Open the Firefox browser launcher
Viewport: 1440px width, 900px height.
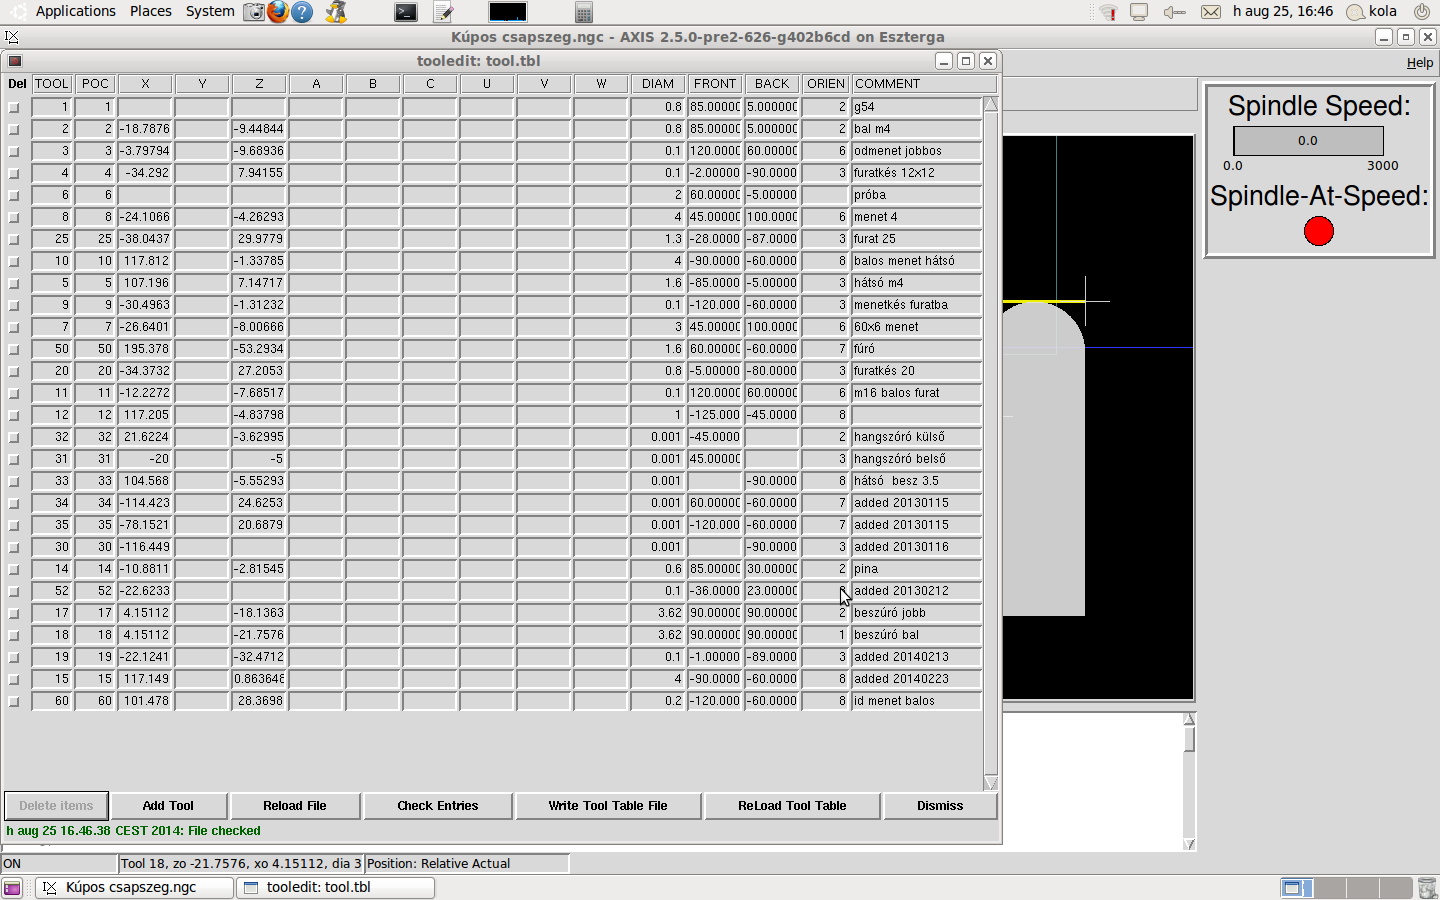tap(278, 12)
